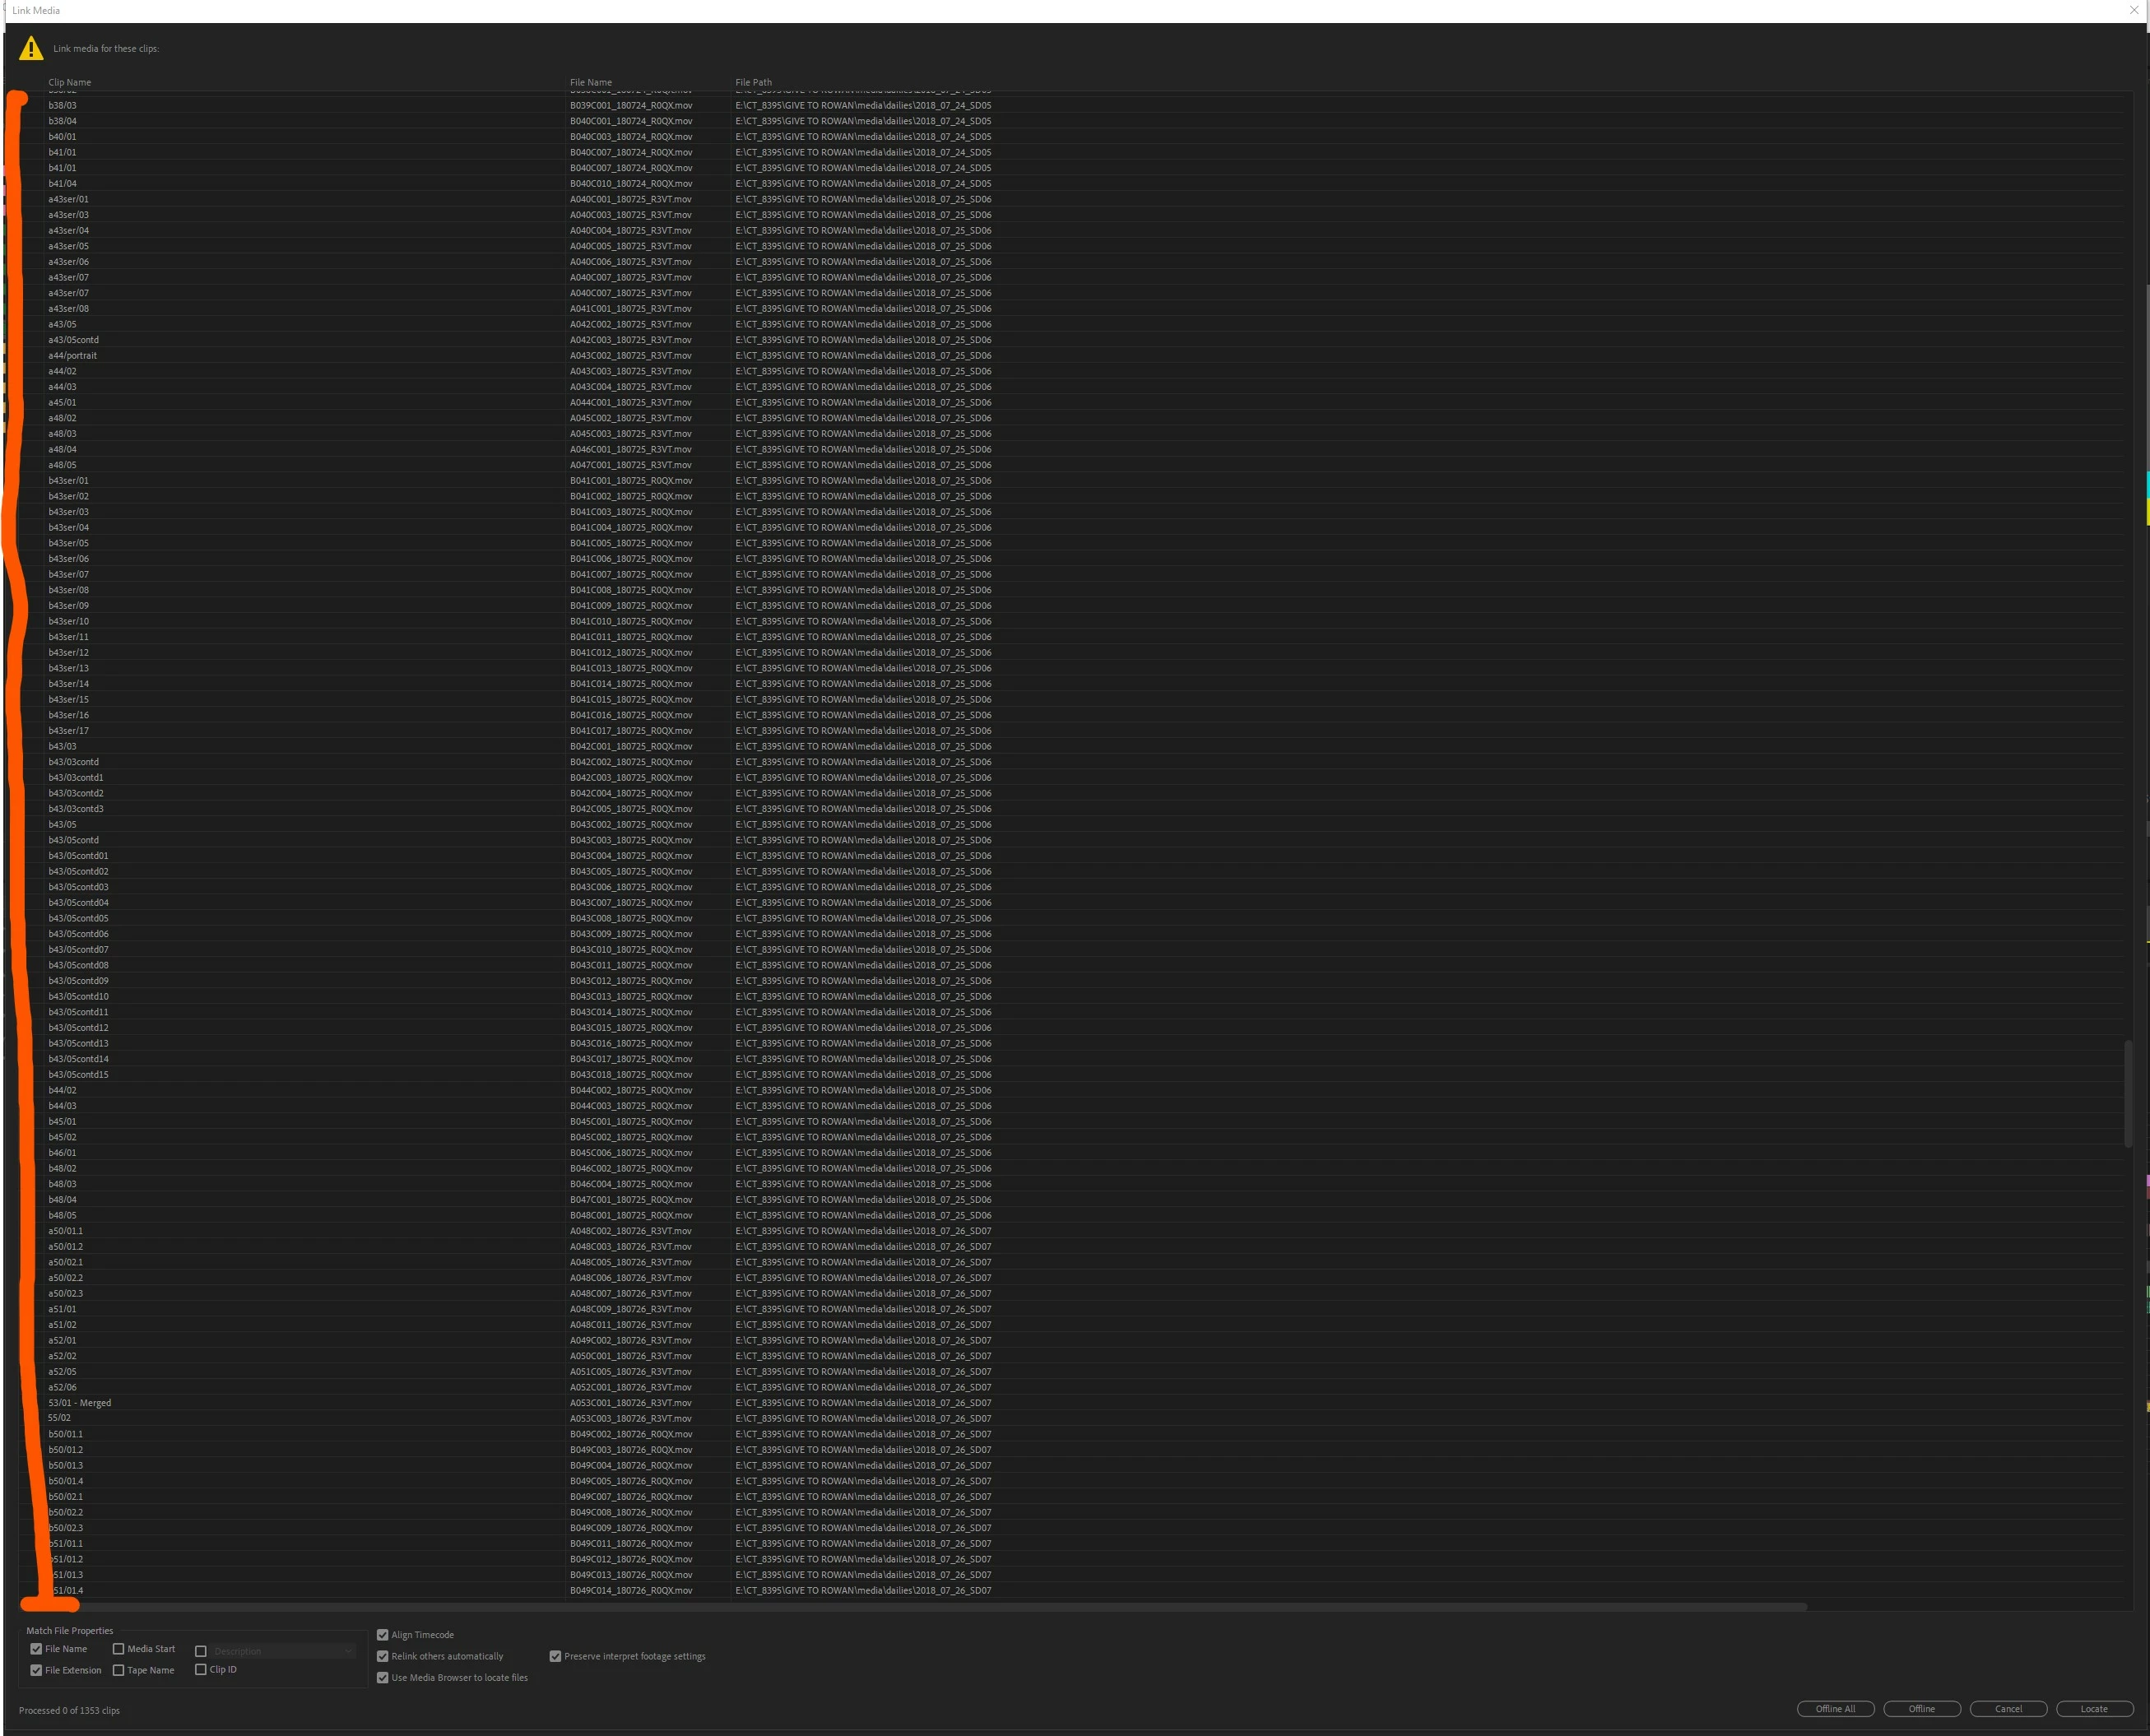Toggle Preserve interpret footage settings
This screenshot has height=1736, width=2150.
(x=555, y=1656)
